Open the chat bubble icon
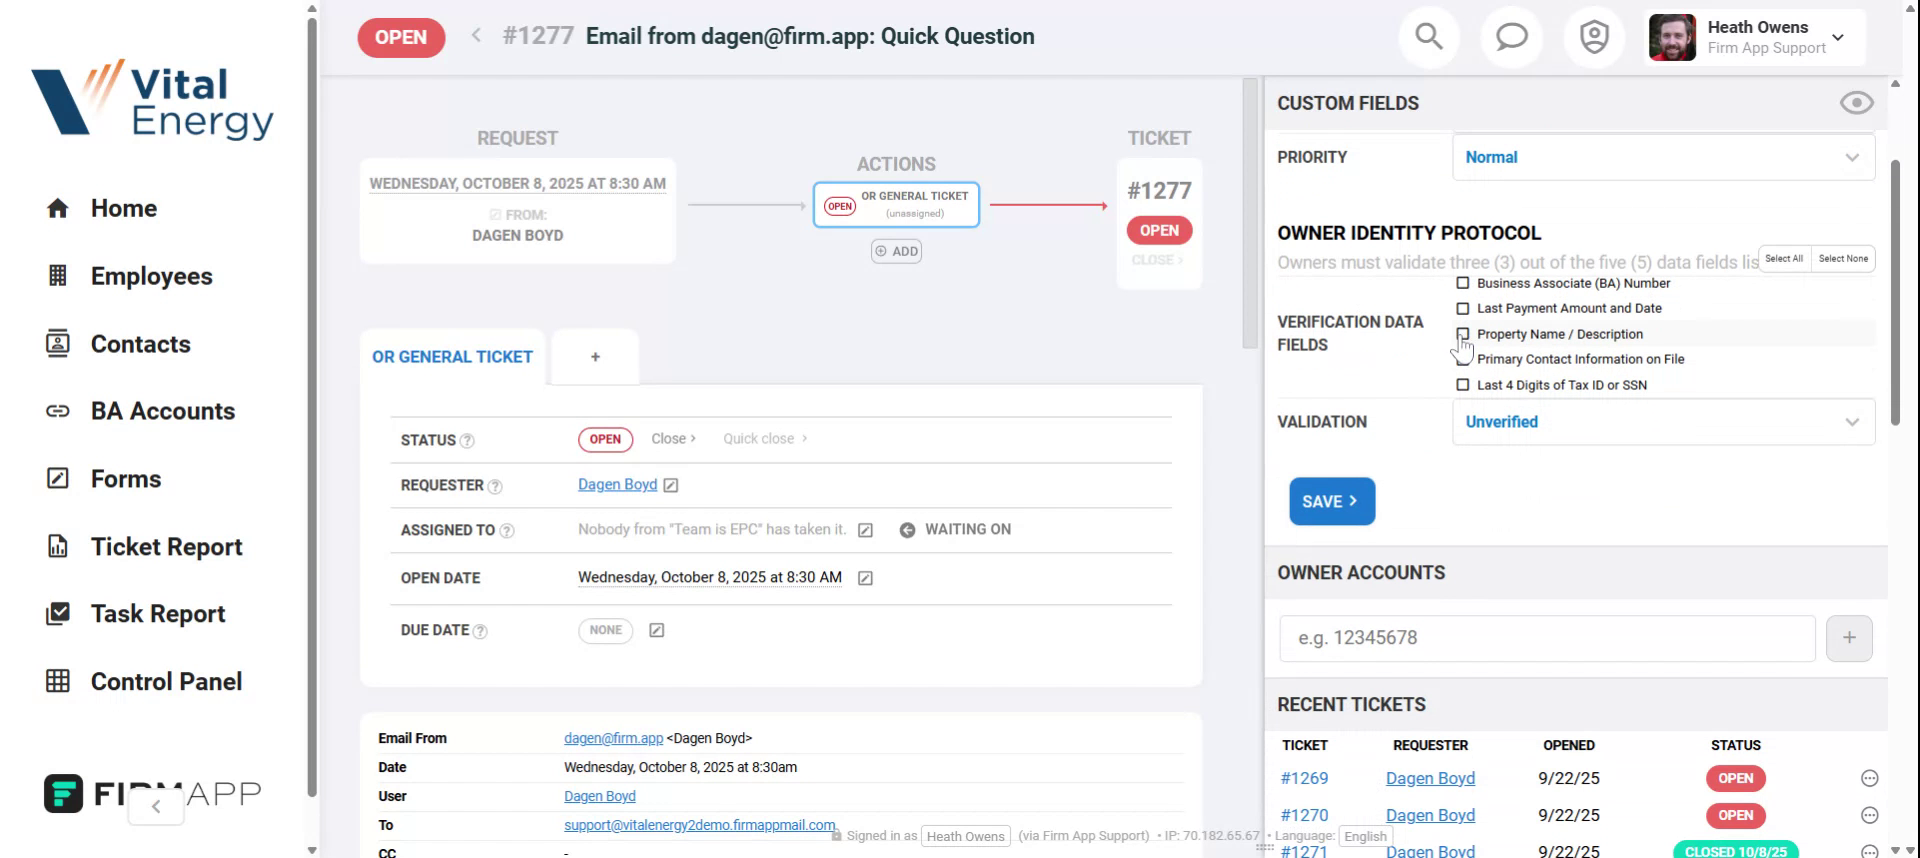This screenshot has width=1920, height=858. pyautogui.click(x=1511, y=37)
